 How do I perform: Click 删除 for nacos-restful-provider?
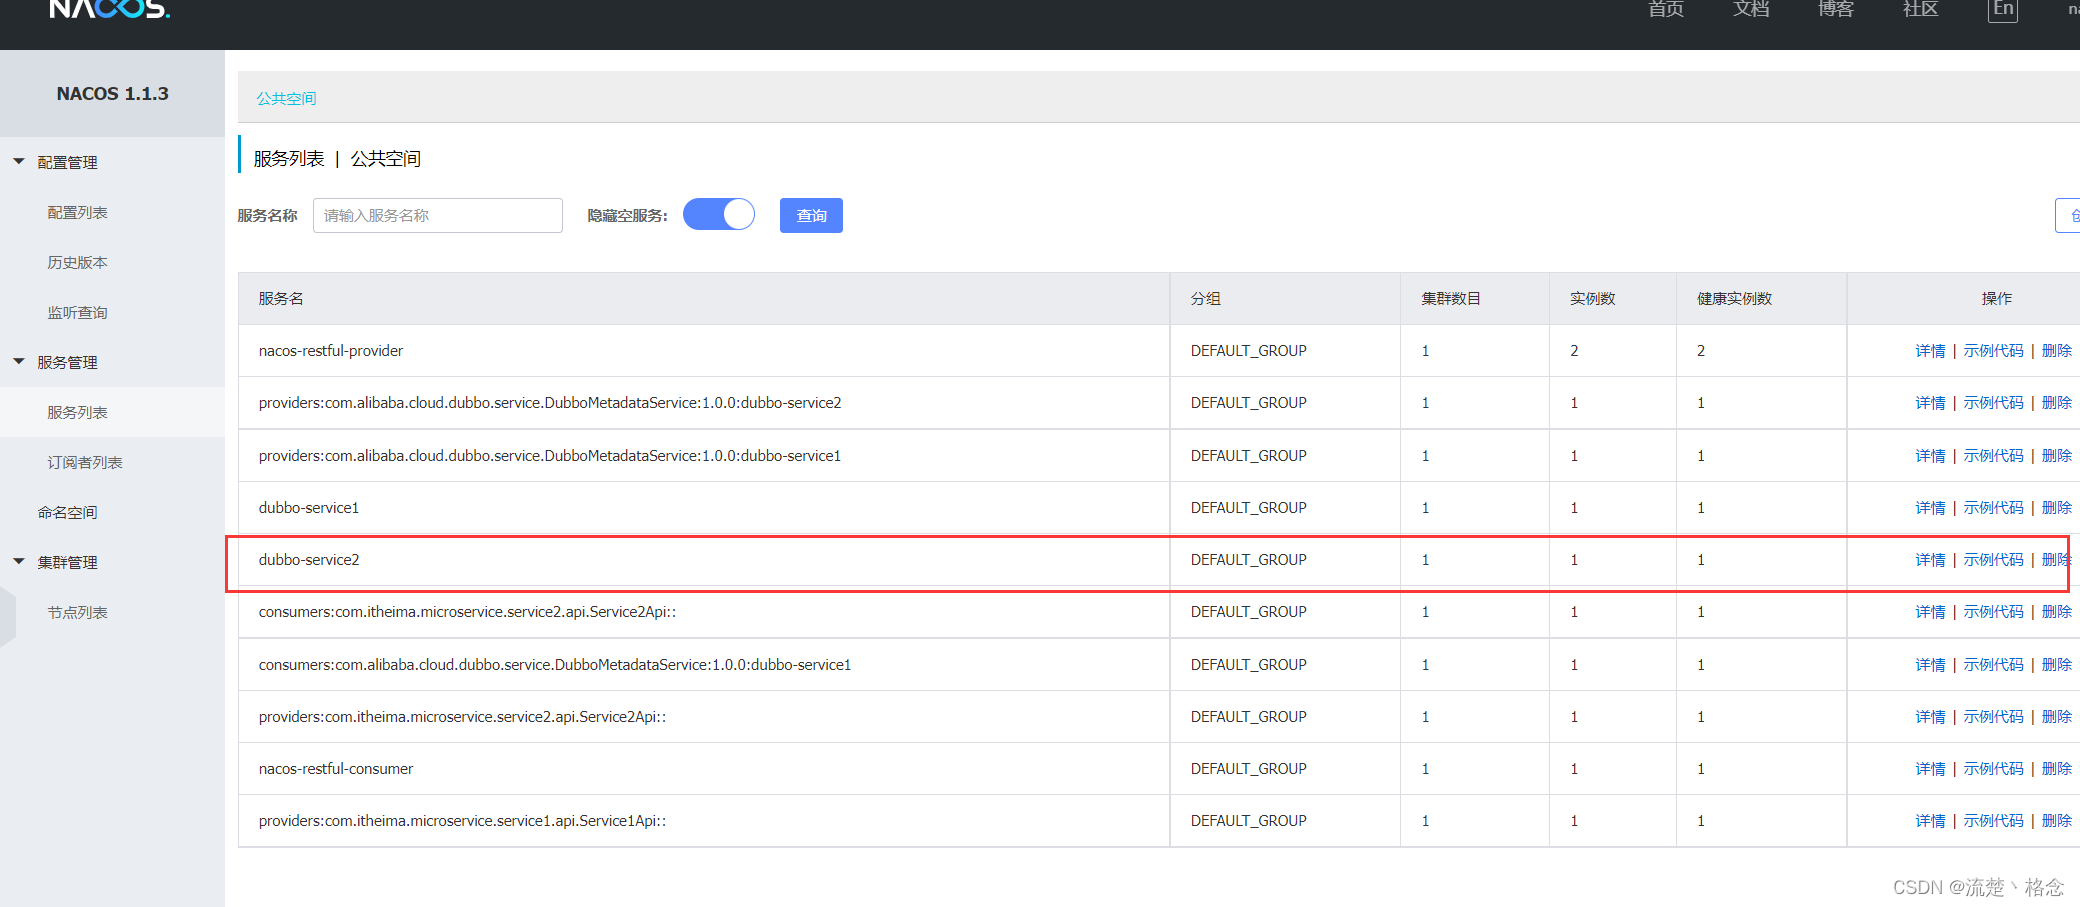tap(2057, 351)
